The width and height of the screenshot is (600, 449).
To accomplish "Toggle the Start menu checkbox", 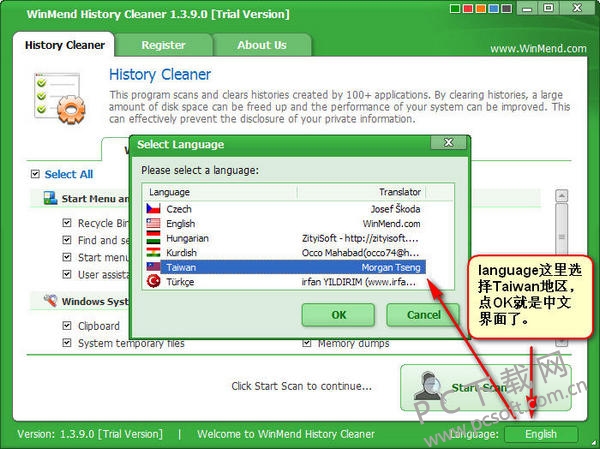I will coord(67,257).
